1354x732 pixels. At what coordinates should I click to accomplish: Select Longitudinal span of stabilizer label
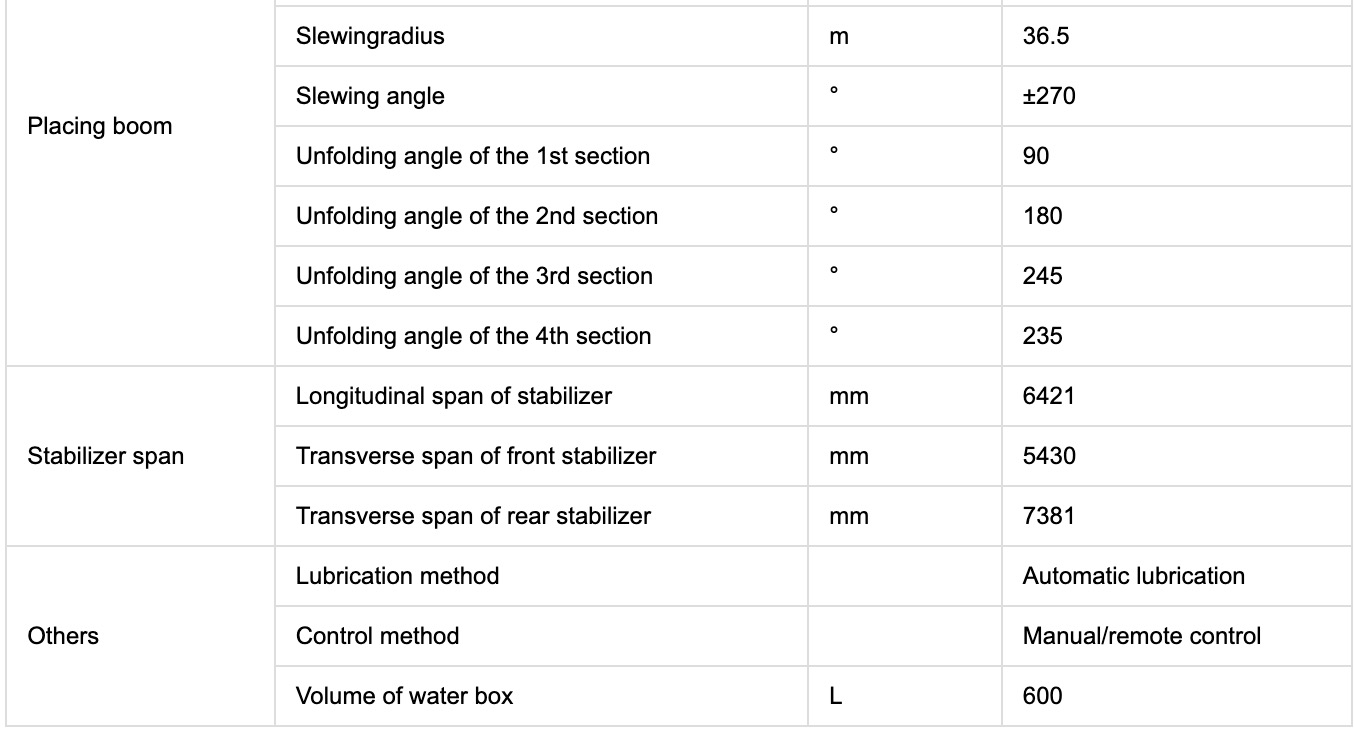pyautogui.click(x=454, y=397)
